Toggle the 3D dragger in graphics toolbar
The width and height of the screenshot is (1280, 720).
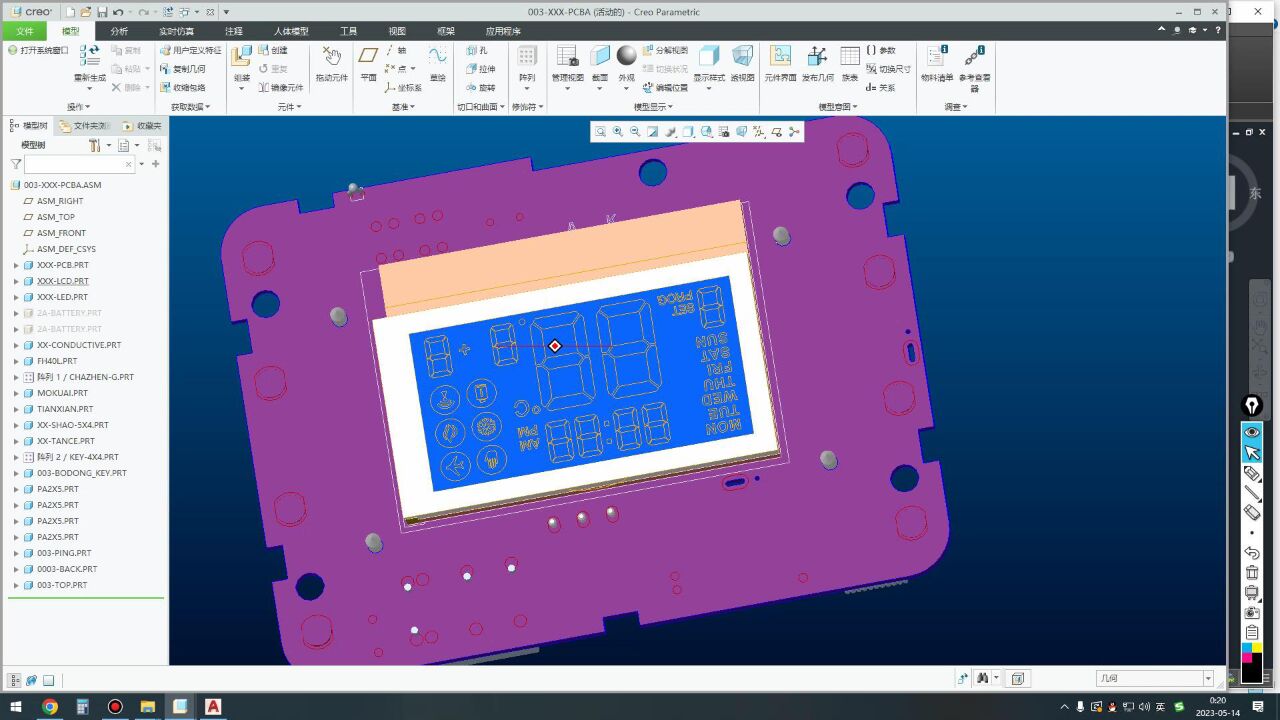click(795, 131)
